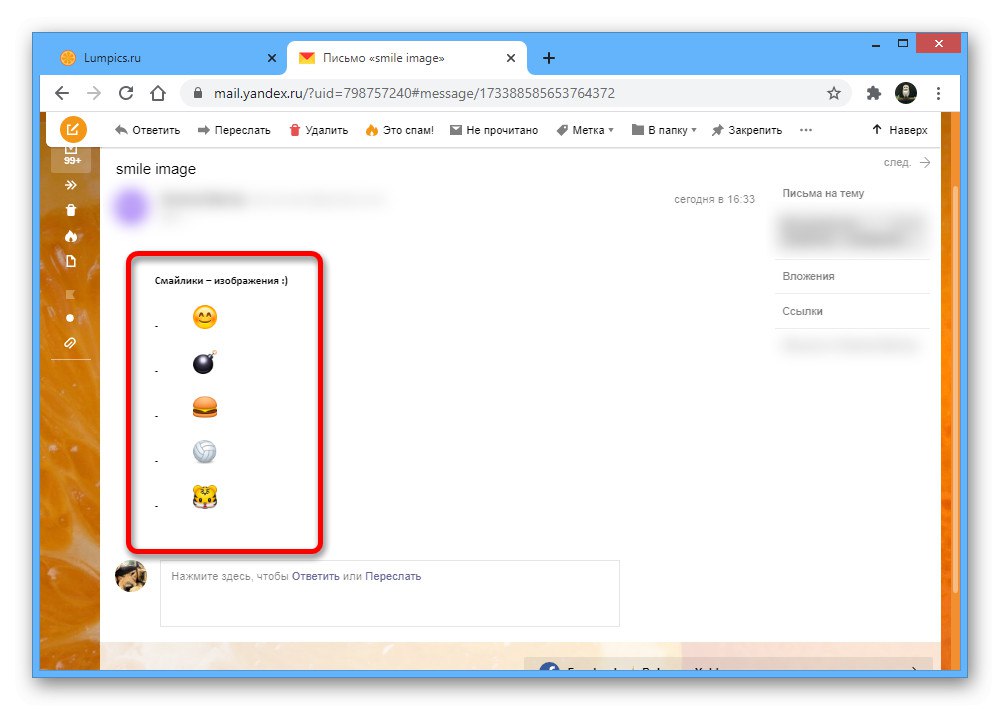Image resolution: width=1000 pixels, height=710 pixels.
Task: Open the Chrome three-dot menu
Action: [x=938, y=93]
